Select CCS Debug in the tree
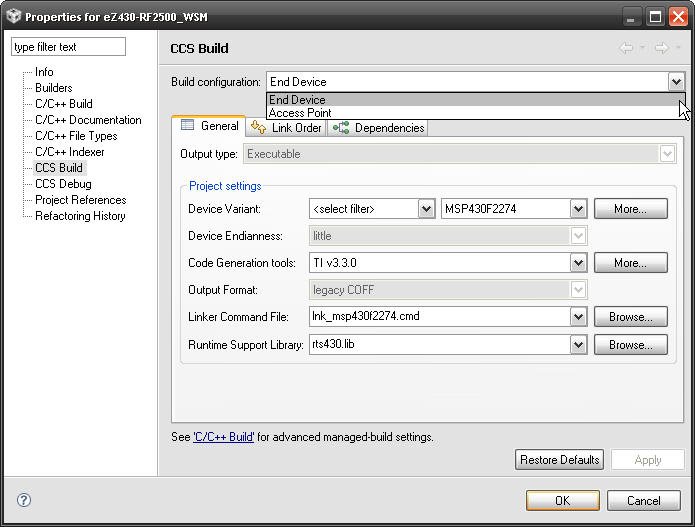 pos(63,183)
